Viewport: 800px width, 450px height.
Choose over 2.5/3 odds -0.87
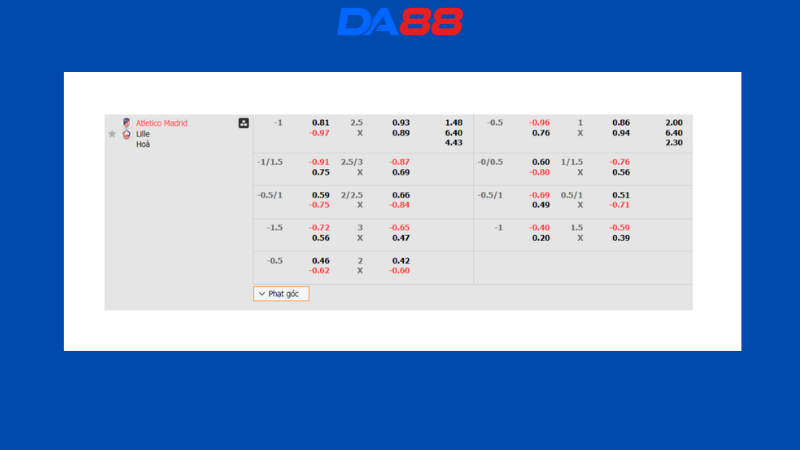click(x=399, y=162)
